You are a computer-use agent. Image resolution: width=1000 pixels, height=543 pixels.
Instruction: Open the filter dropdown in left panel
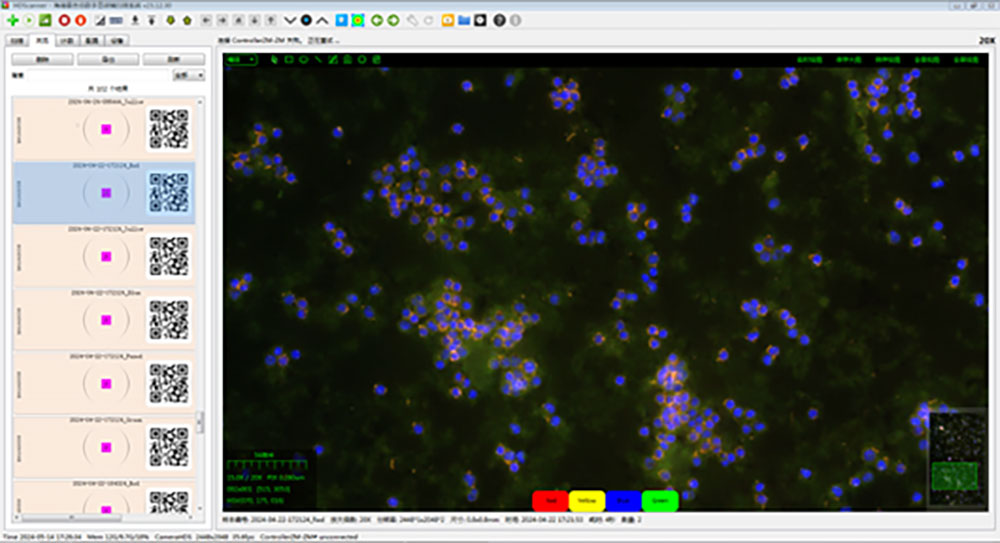point(188,75)
